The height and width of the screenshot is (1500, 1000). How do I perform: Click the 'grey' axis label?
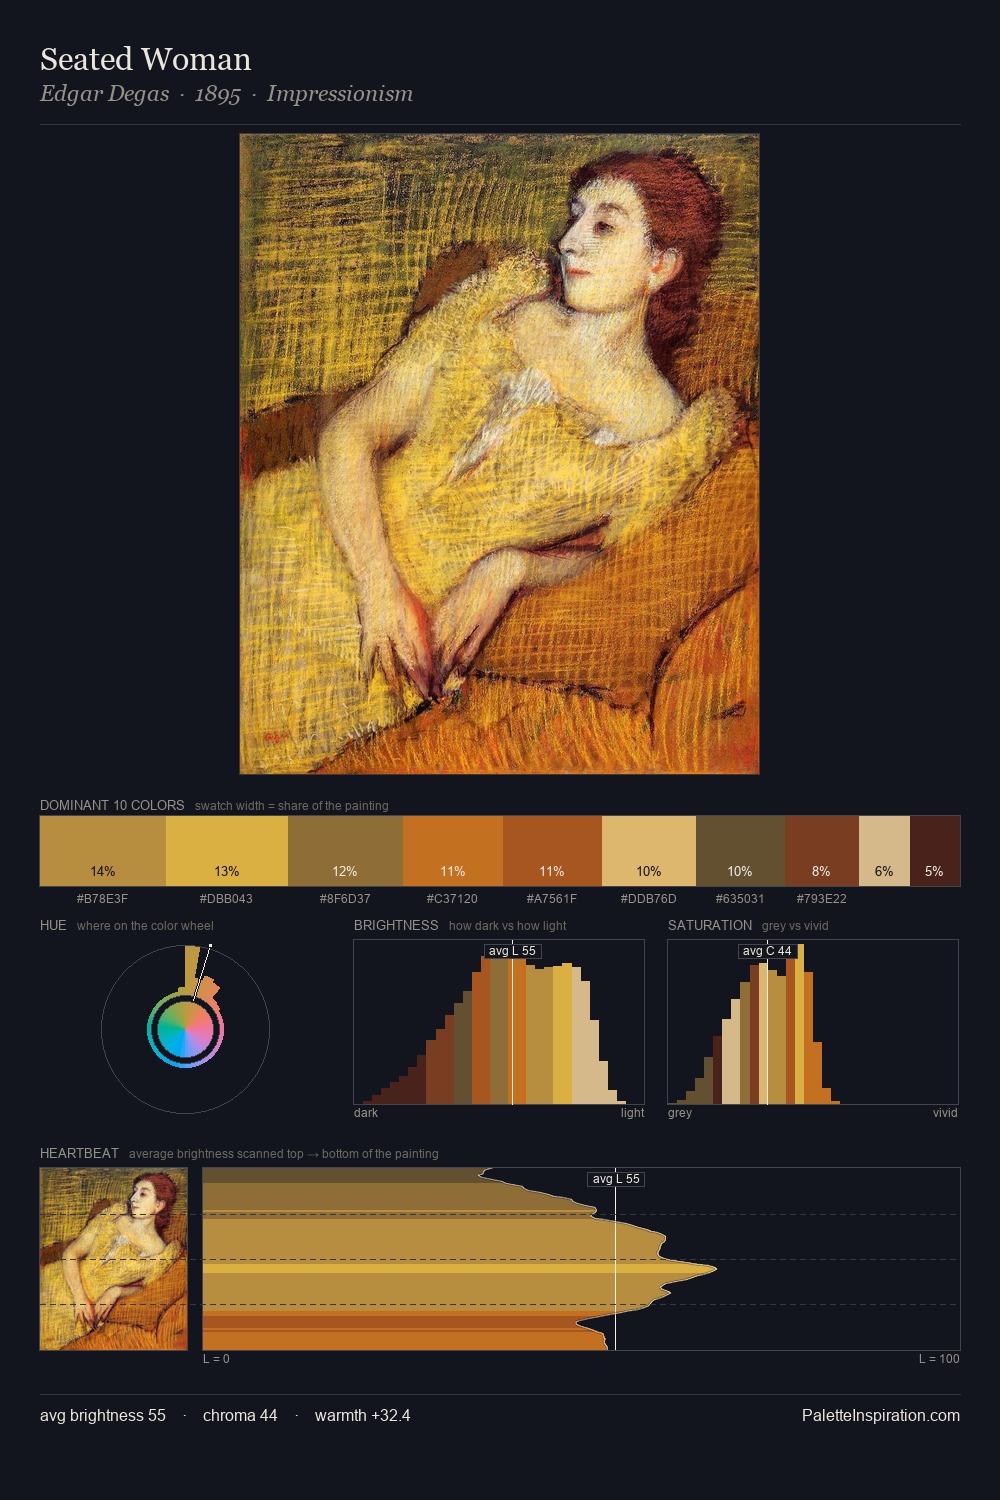coord(680,1113)
